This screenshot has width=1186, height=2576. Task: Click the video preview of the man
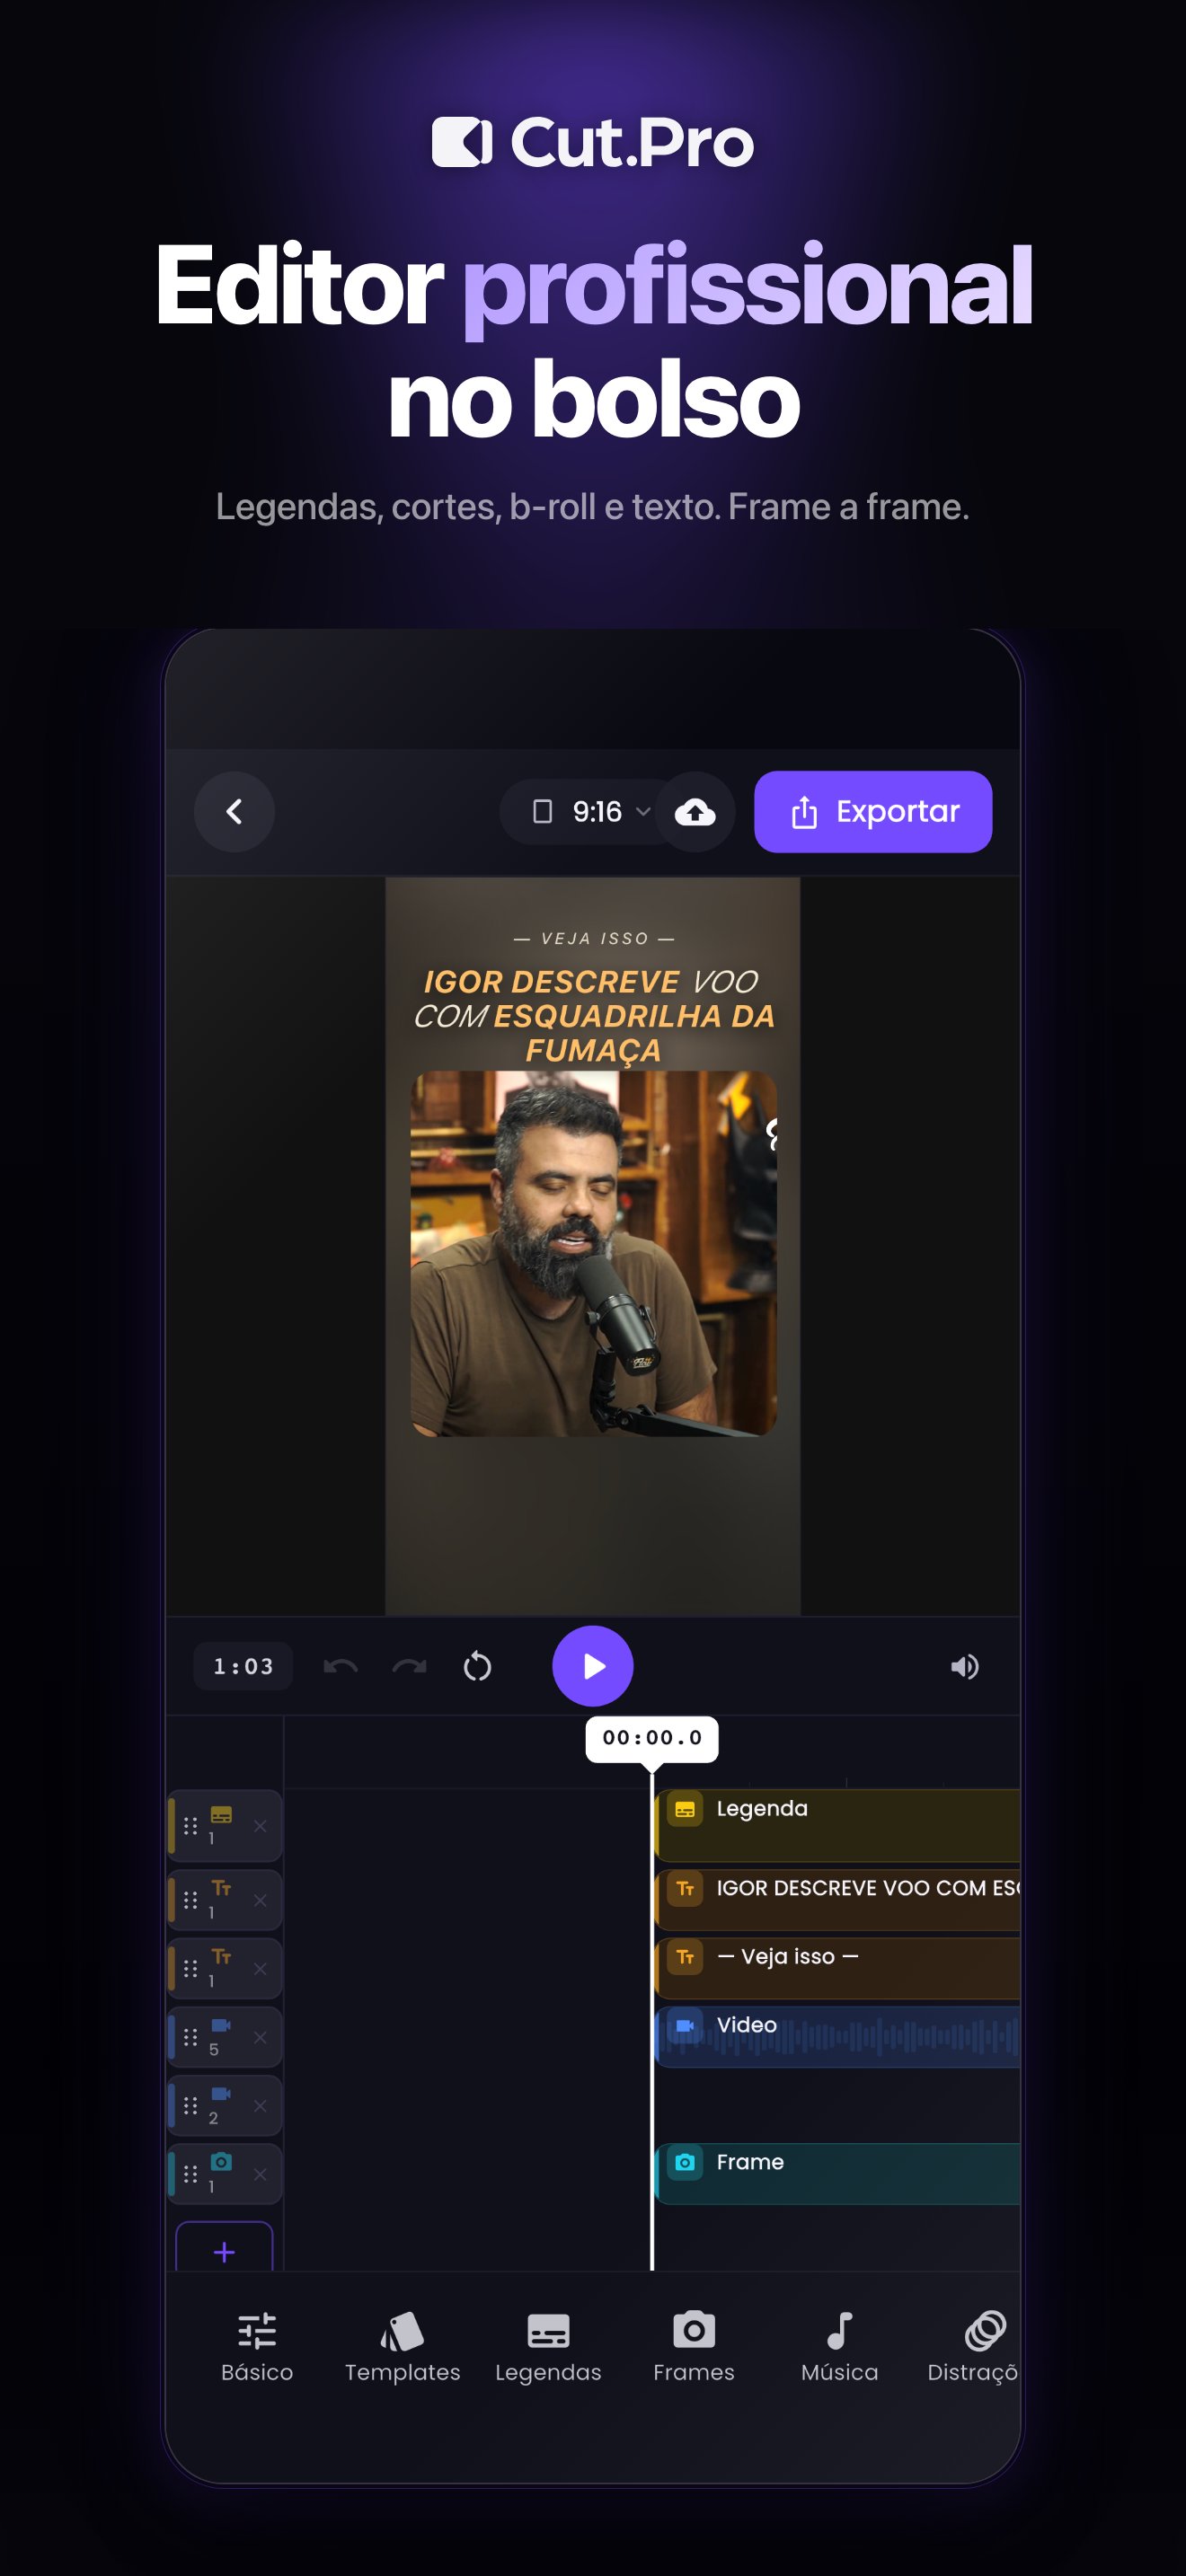coord(593,1253)
